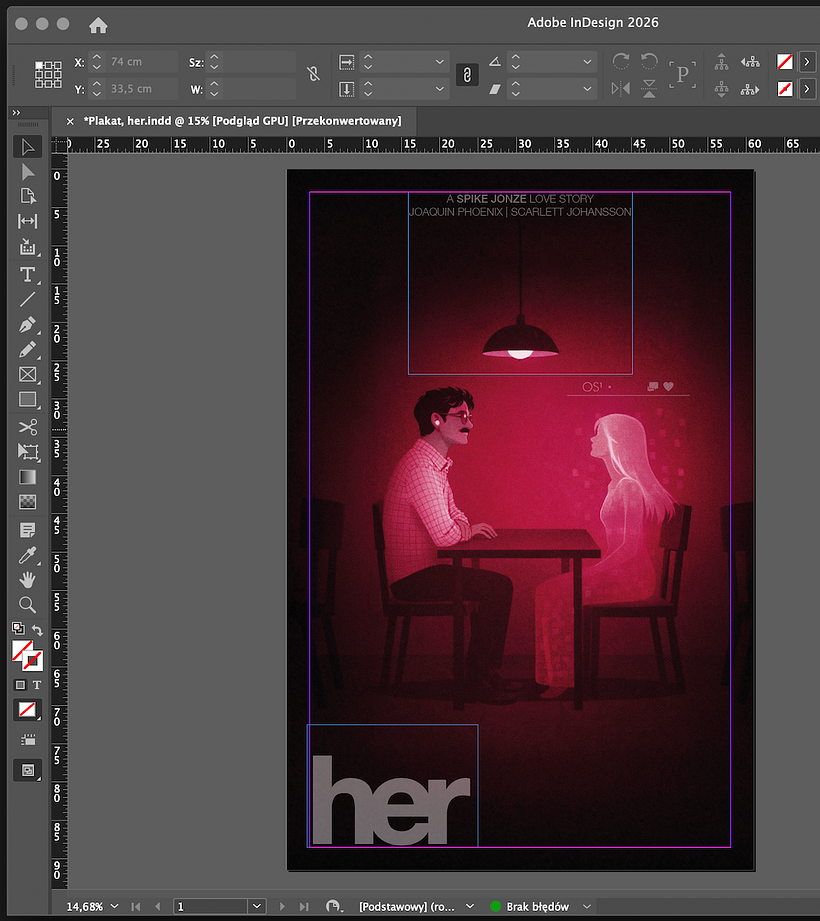Screen dimensions: 820x921
Task: Expand the Brak błędów preflight menu
Action: tap(587, 906)
